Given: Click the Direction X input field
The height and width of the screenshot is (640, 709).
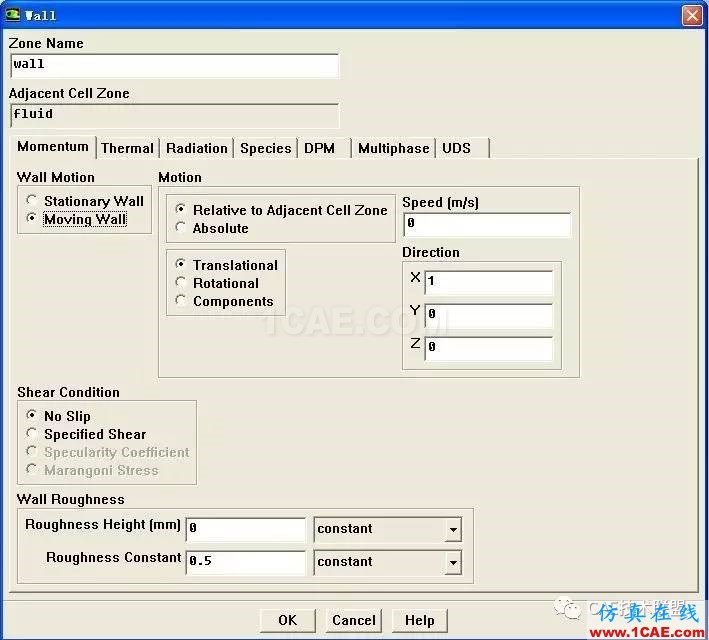Looking at the screenshot, I should tap(489, 282).
